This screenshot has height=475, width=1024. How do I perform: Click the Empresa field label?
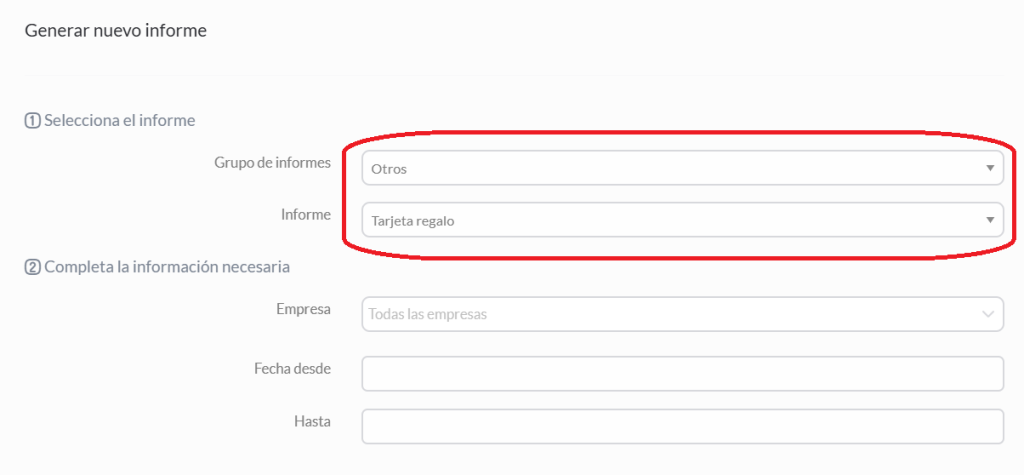[x=304, y=308]
